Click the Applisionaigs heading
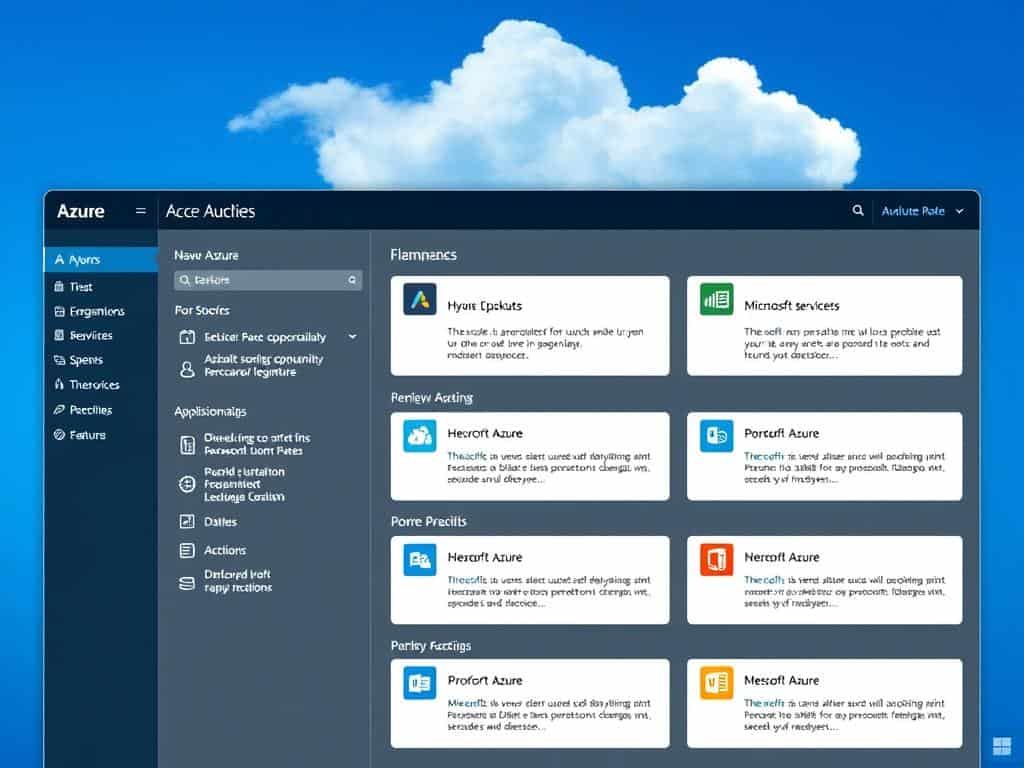 210,411
